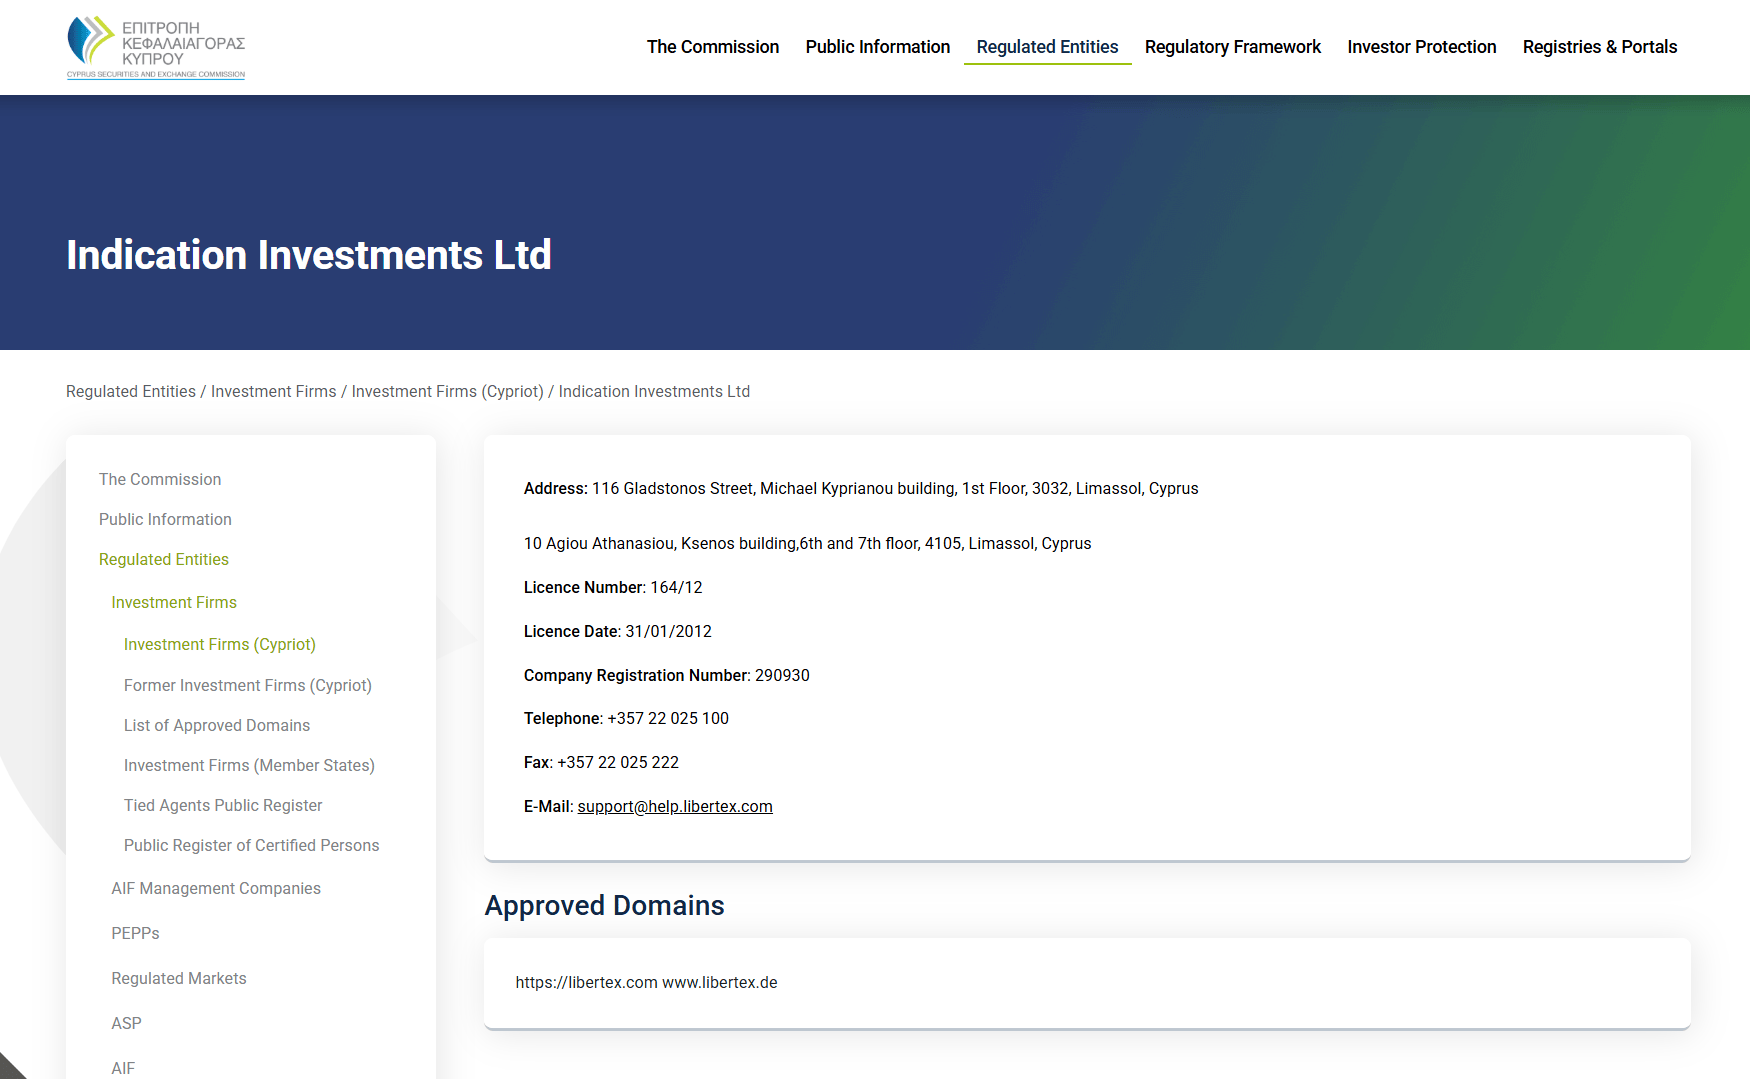The height and width of the screenshot is (1079, 1750).
Task: Open Investor Protection top menu
Action: coord(1422,47)
